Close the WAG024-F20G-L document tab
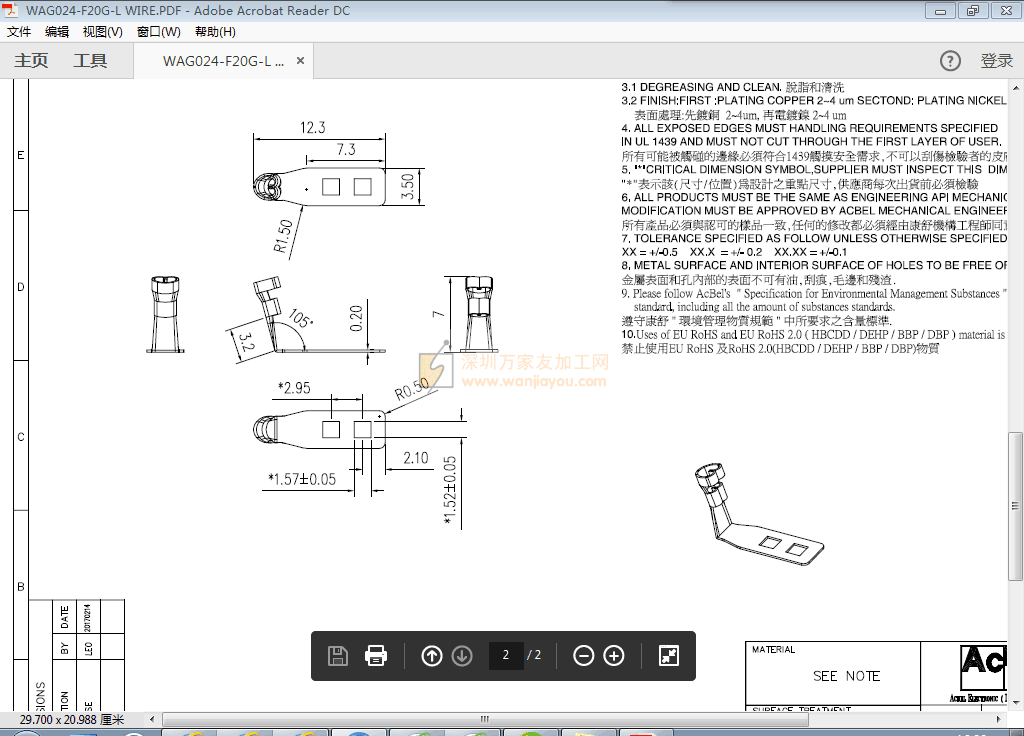Screen dimensions: 1024x736 [300, 61]
